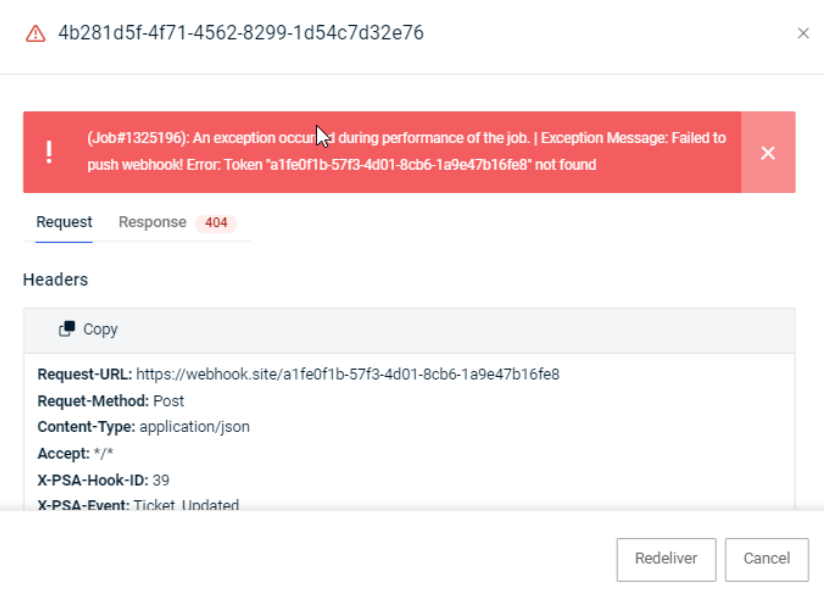The width and height of the screenshot is (824, 606).
Task: Close the webhook details dialog
Action: 802,33
